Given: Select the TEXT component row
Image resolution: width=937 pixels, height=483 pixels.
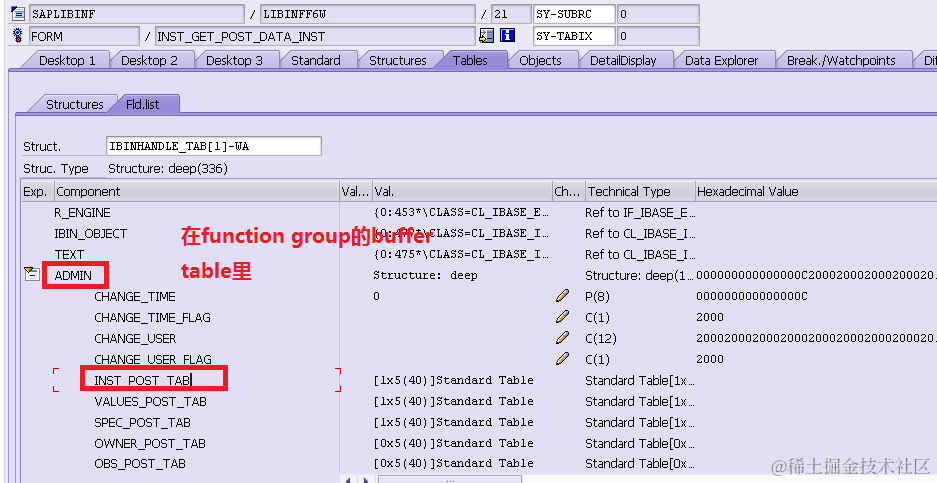Looking at the screenshot, I should coord(69,255).
